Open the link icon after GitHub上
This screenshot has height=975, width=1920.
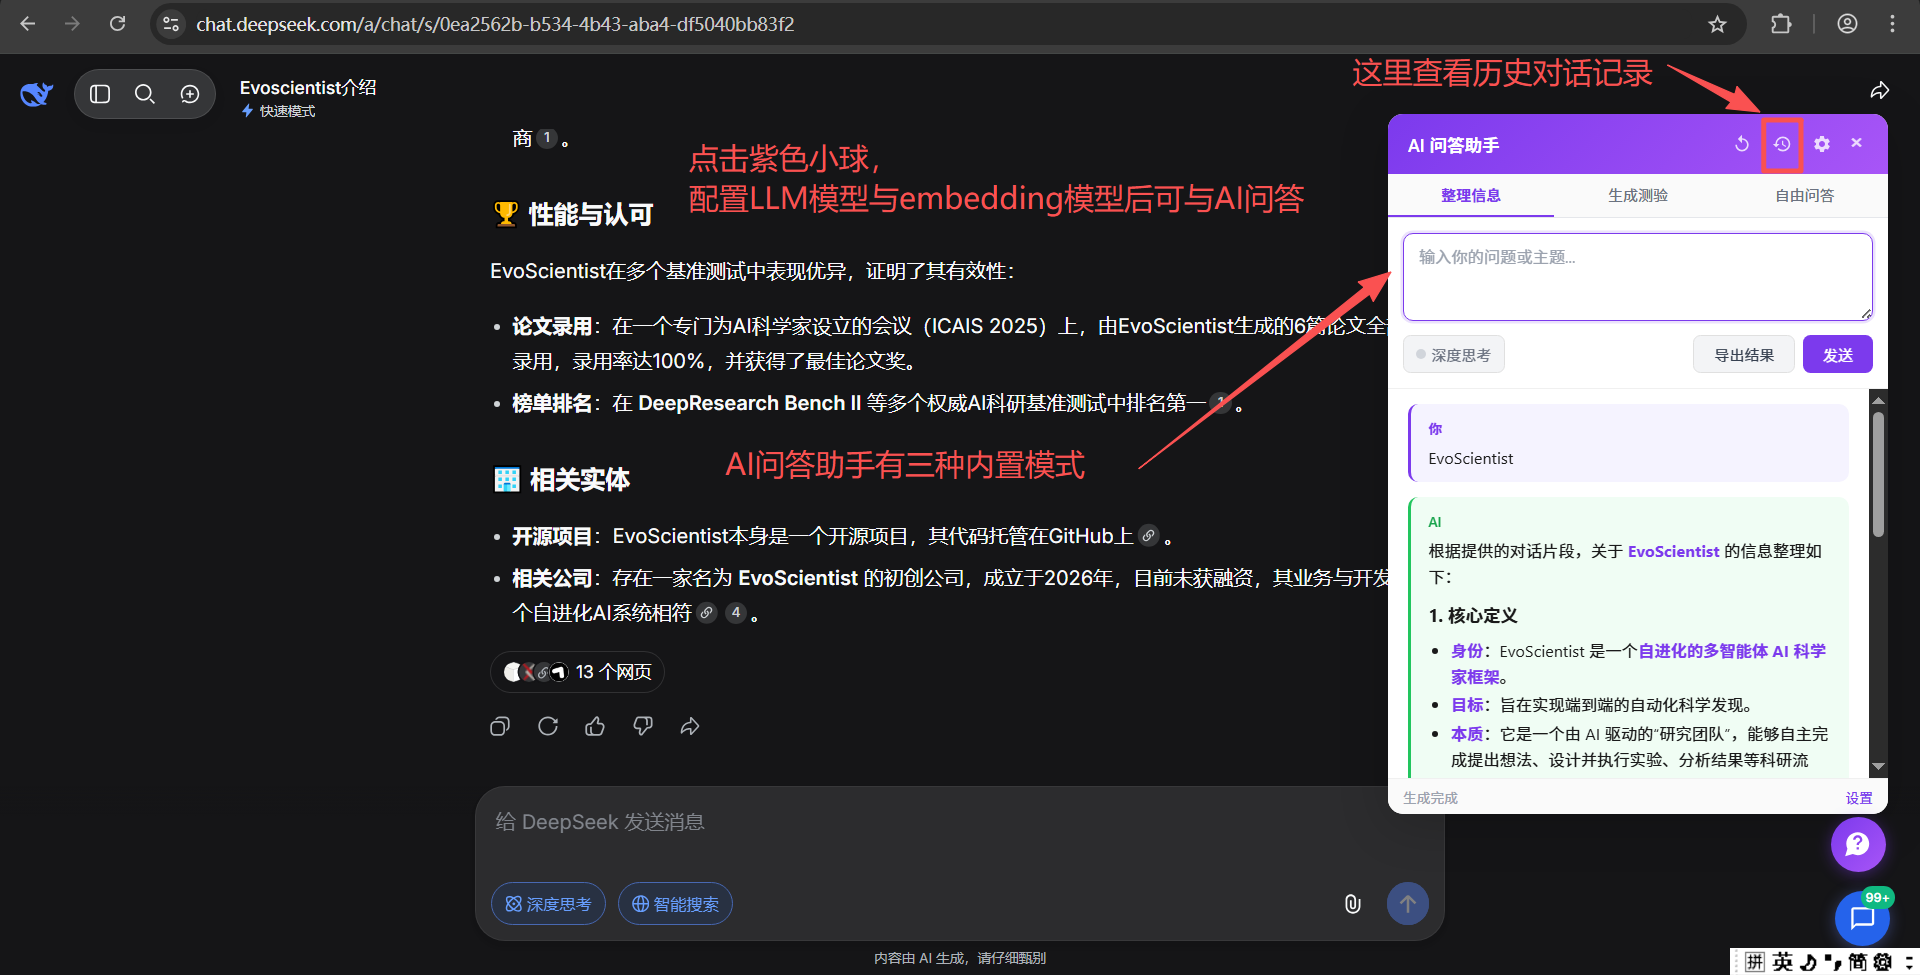point(1149,536)
